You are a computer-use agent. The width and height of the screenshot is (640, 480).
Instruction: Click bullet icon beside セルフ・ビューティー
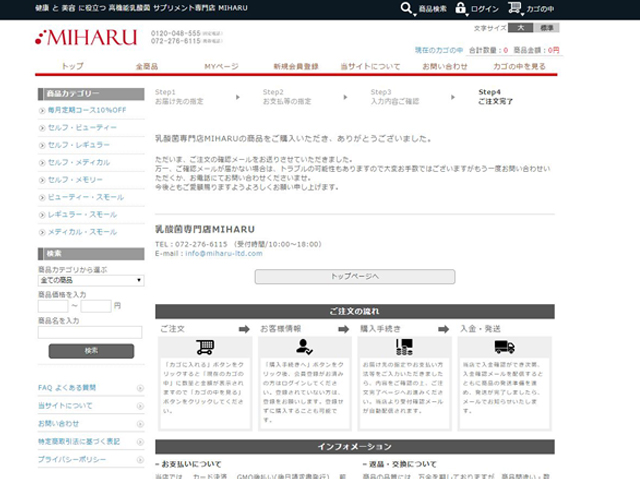42,128
